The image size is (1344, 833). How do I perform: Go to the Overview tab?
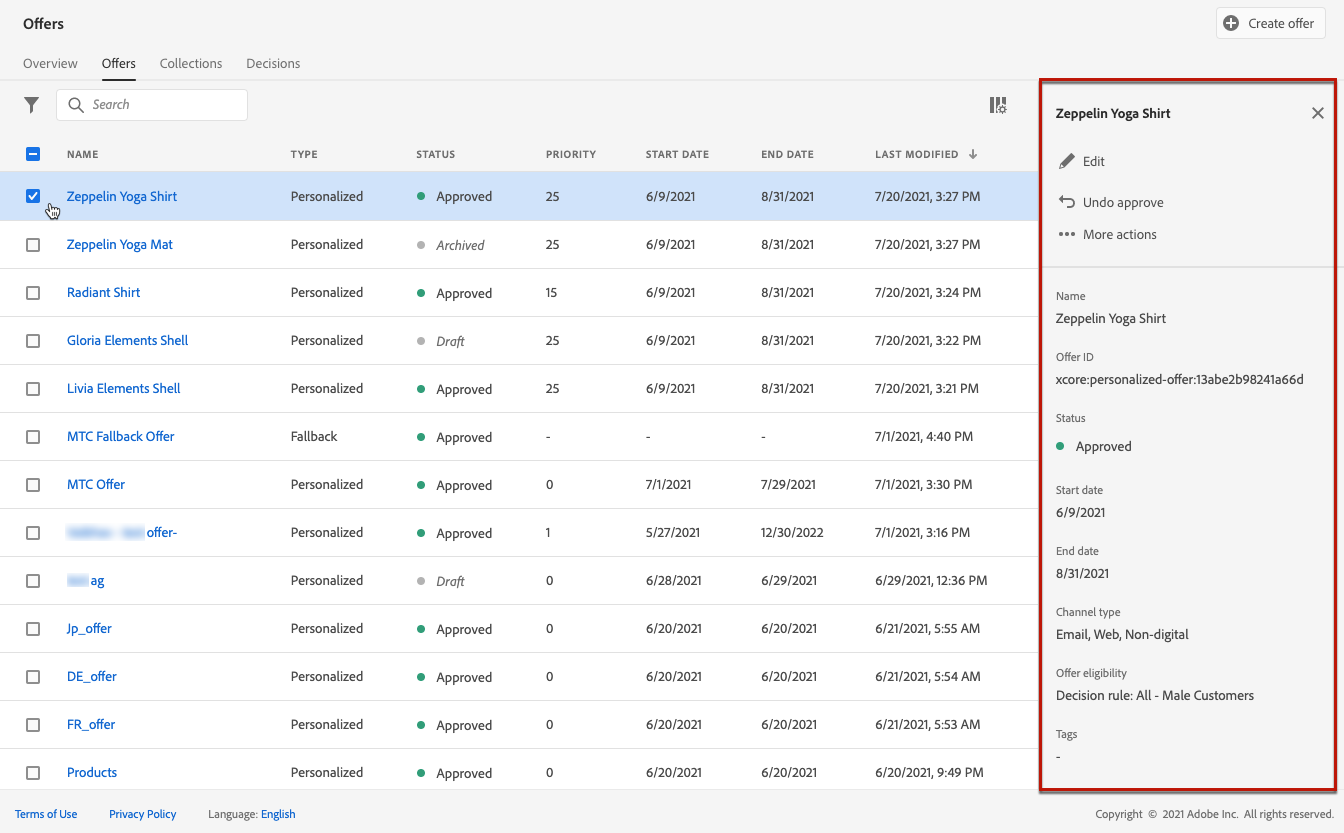50,63
